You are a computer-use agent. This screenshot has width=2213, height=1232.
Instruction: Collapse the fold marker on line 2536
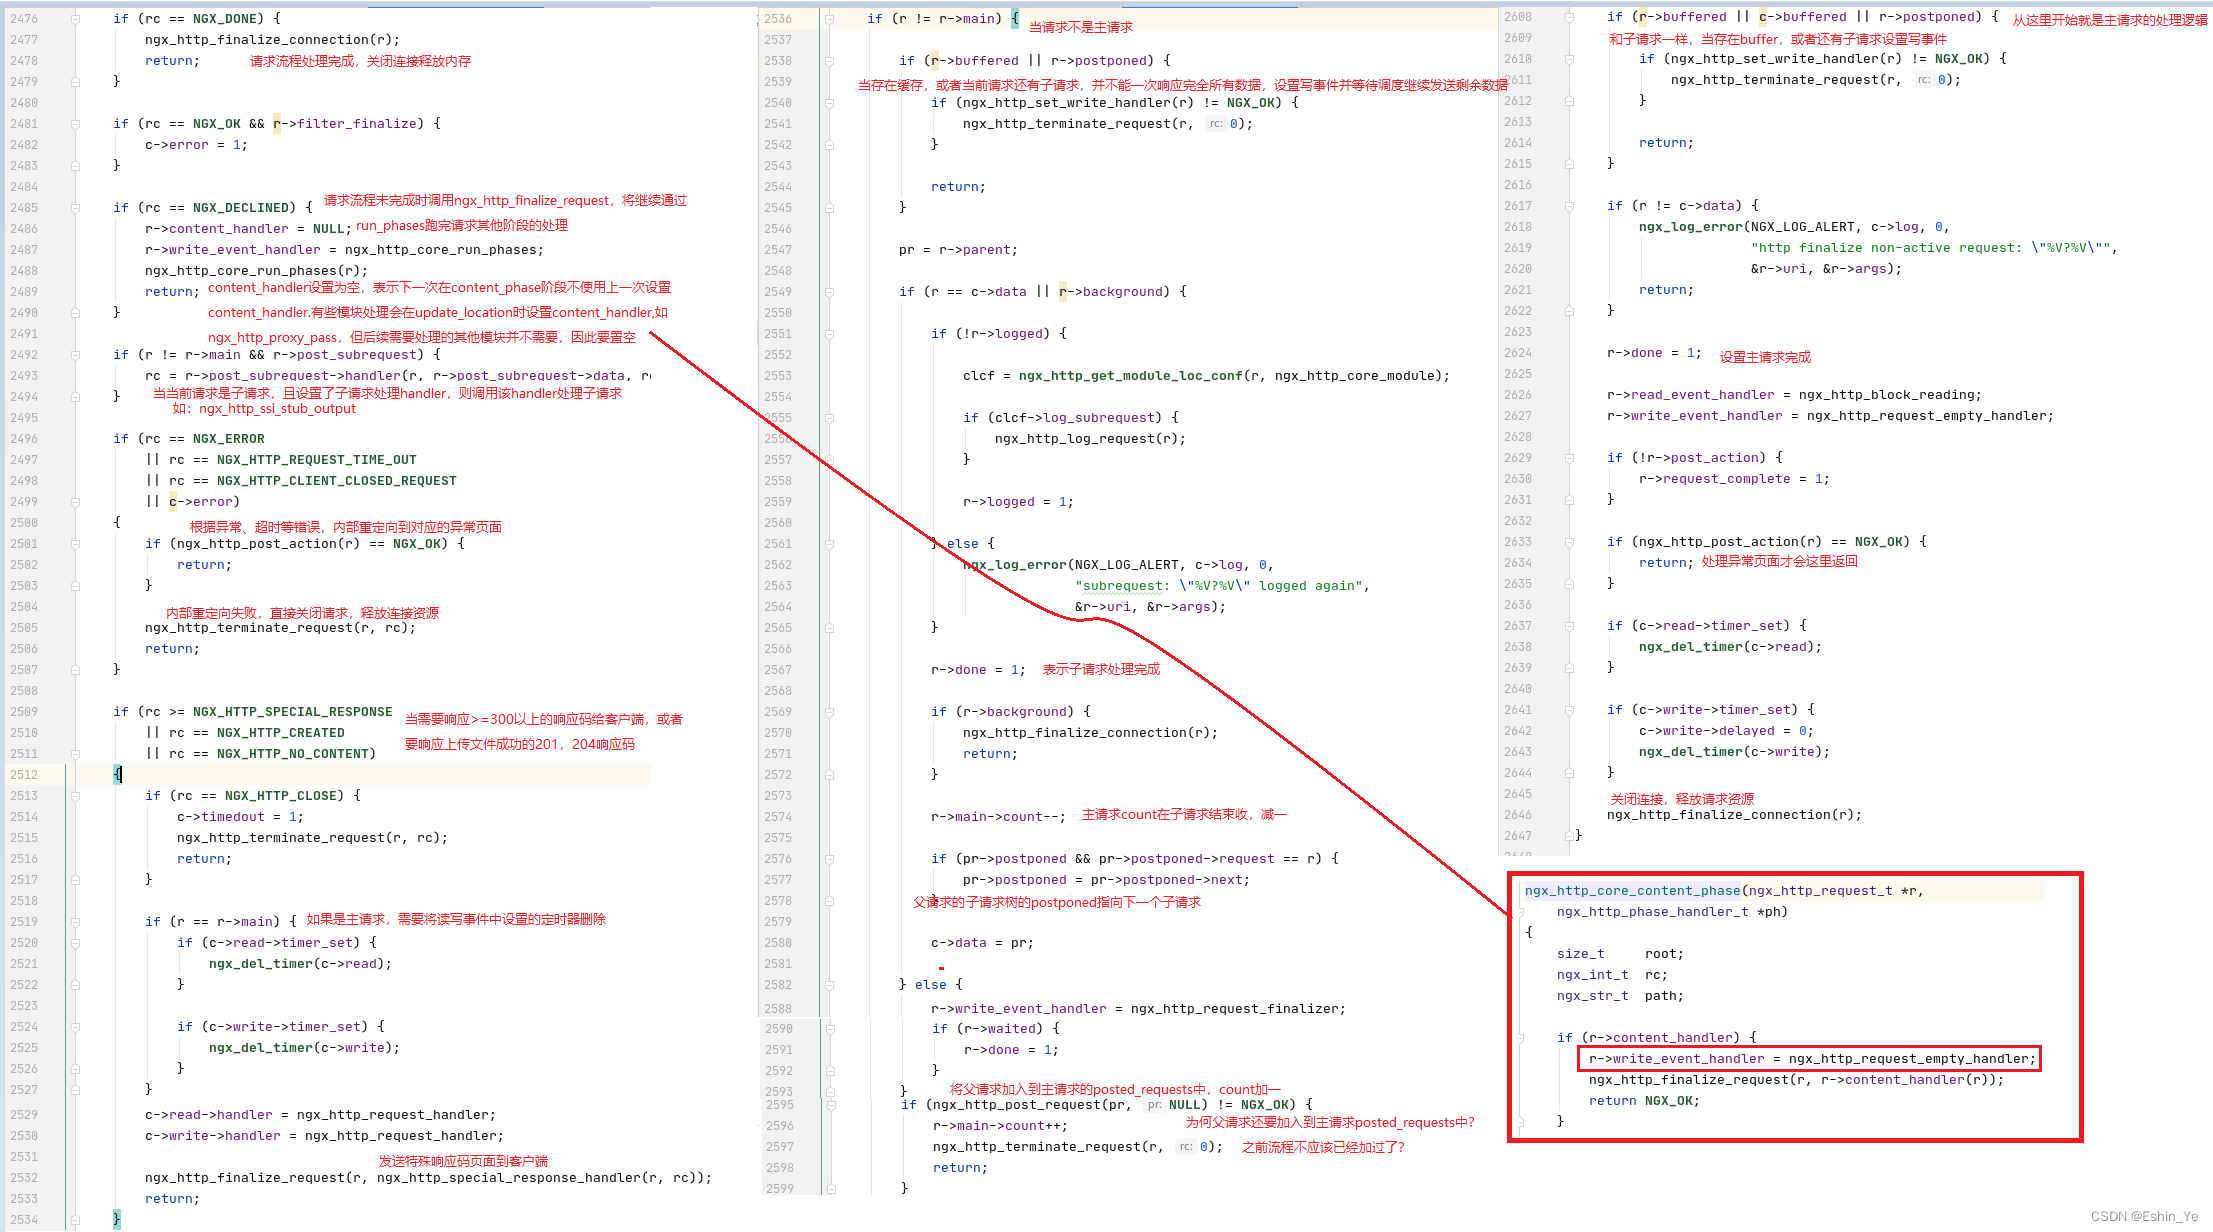(829, 19)
